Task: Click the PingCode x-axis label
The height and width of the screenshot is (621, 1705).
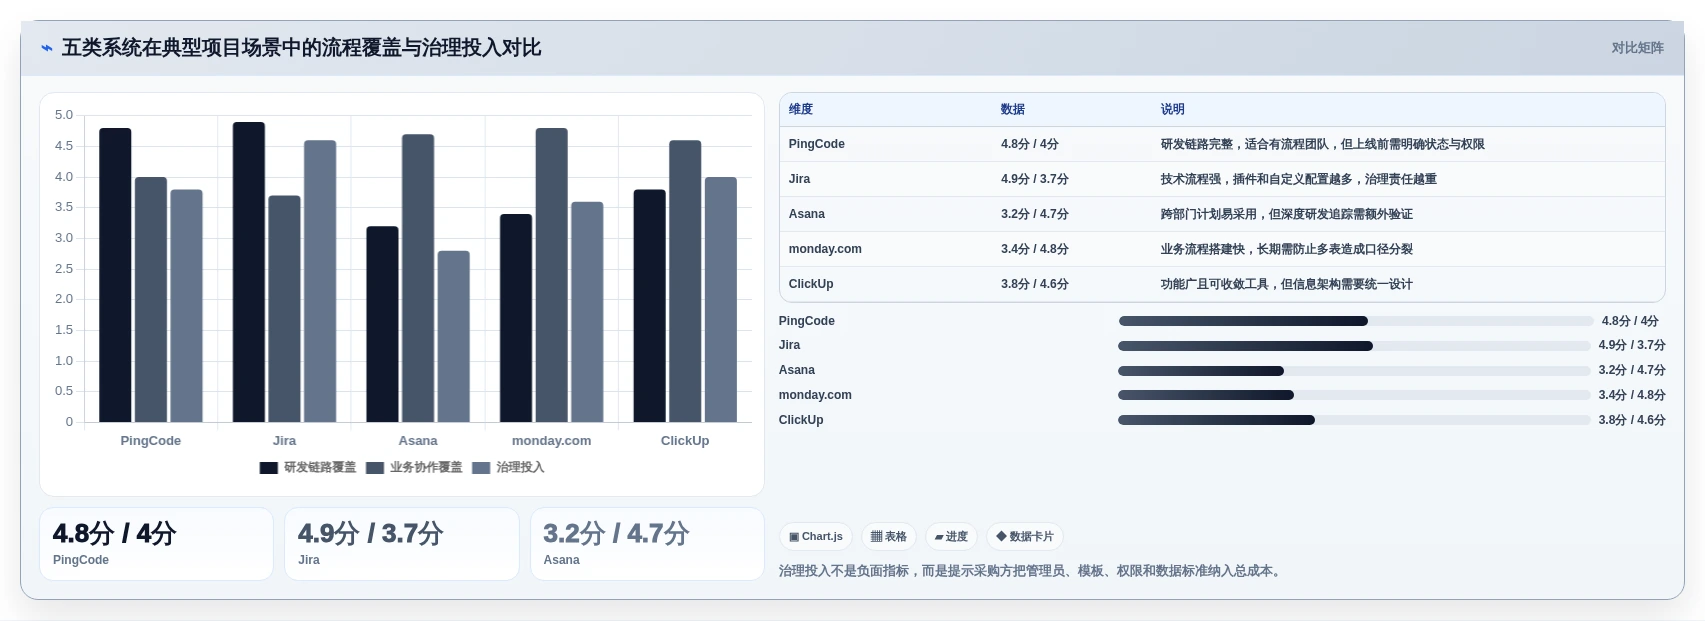Action: tap(151, 441)
